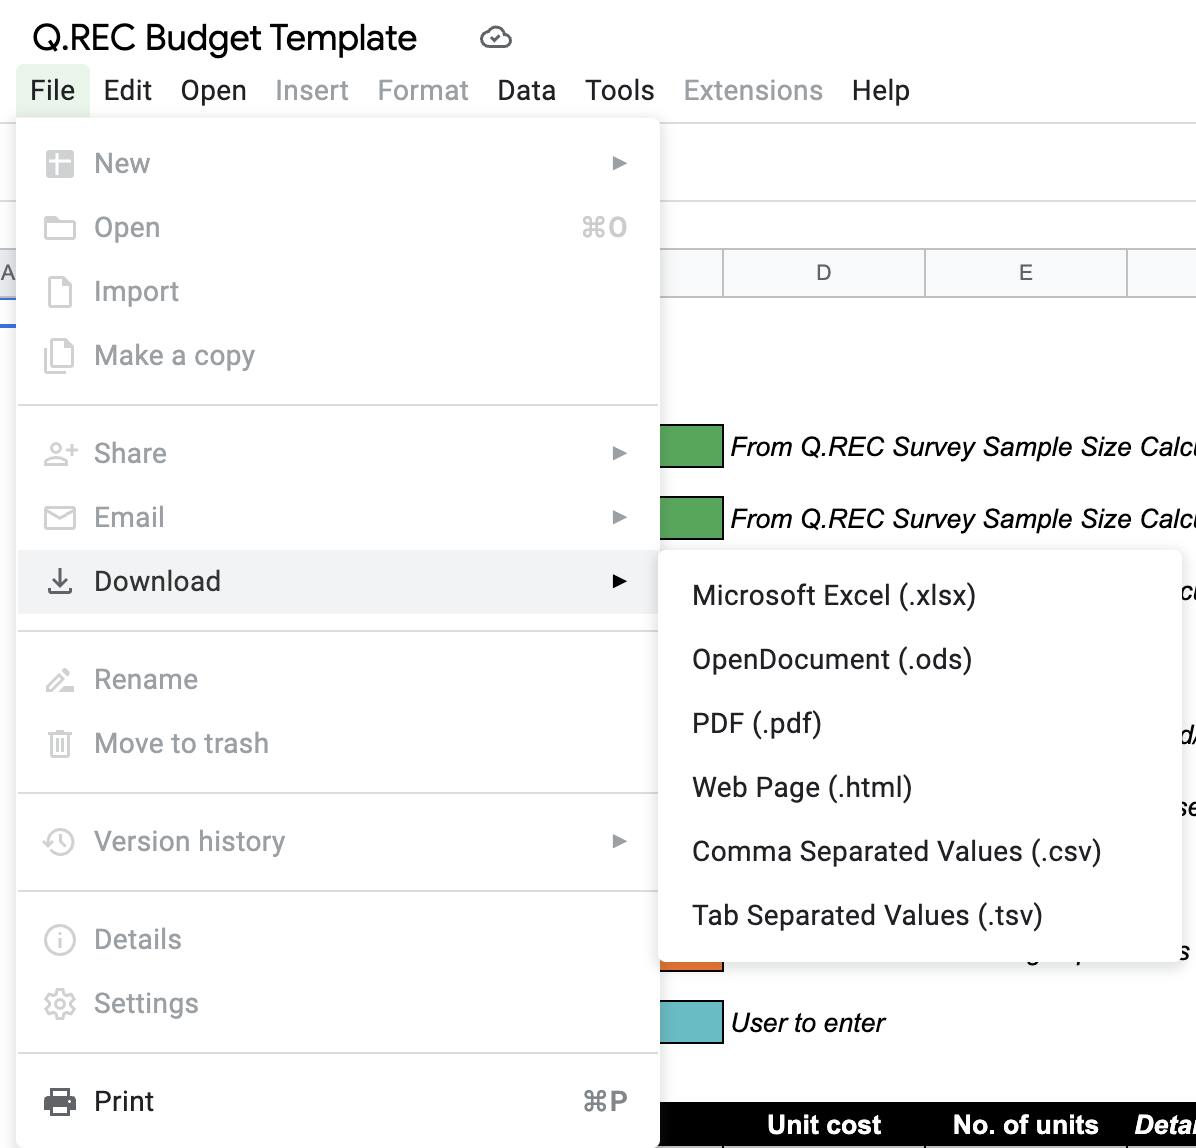Click the Move to trash bin icon
This screenshot has width=1196, height=1148.
[60, 744]
